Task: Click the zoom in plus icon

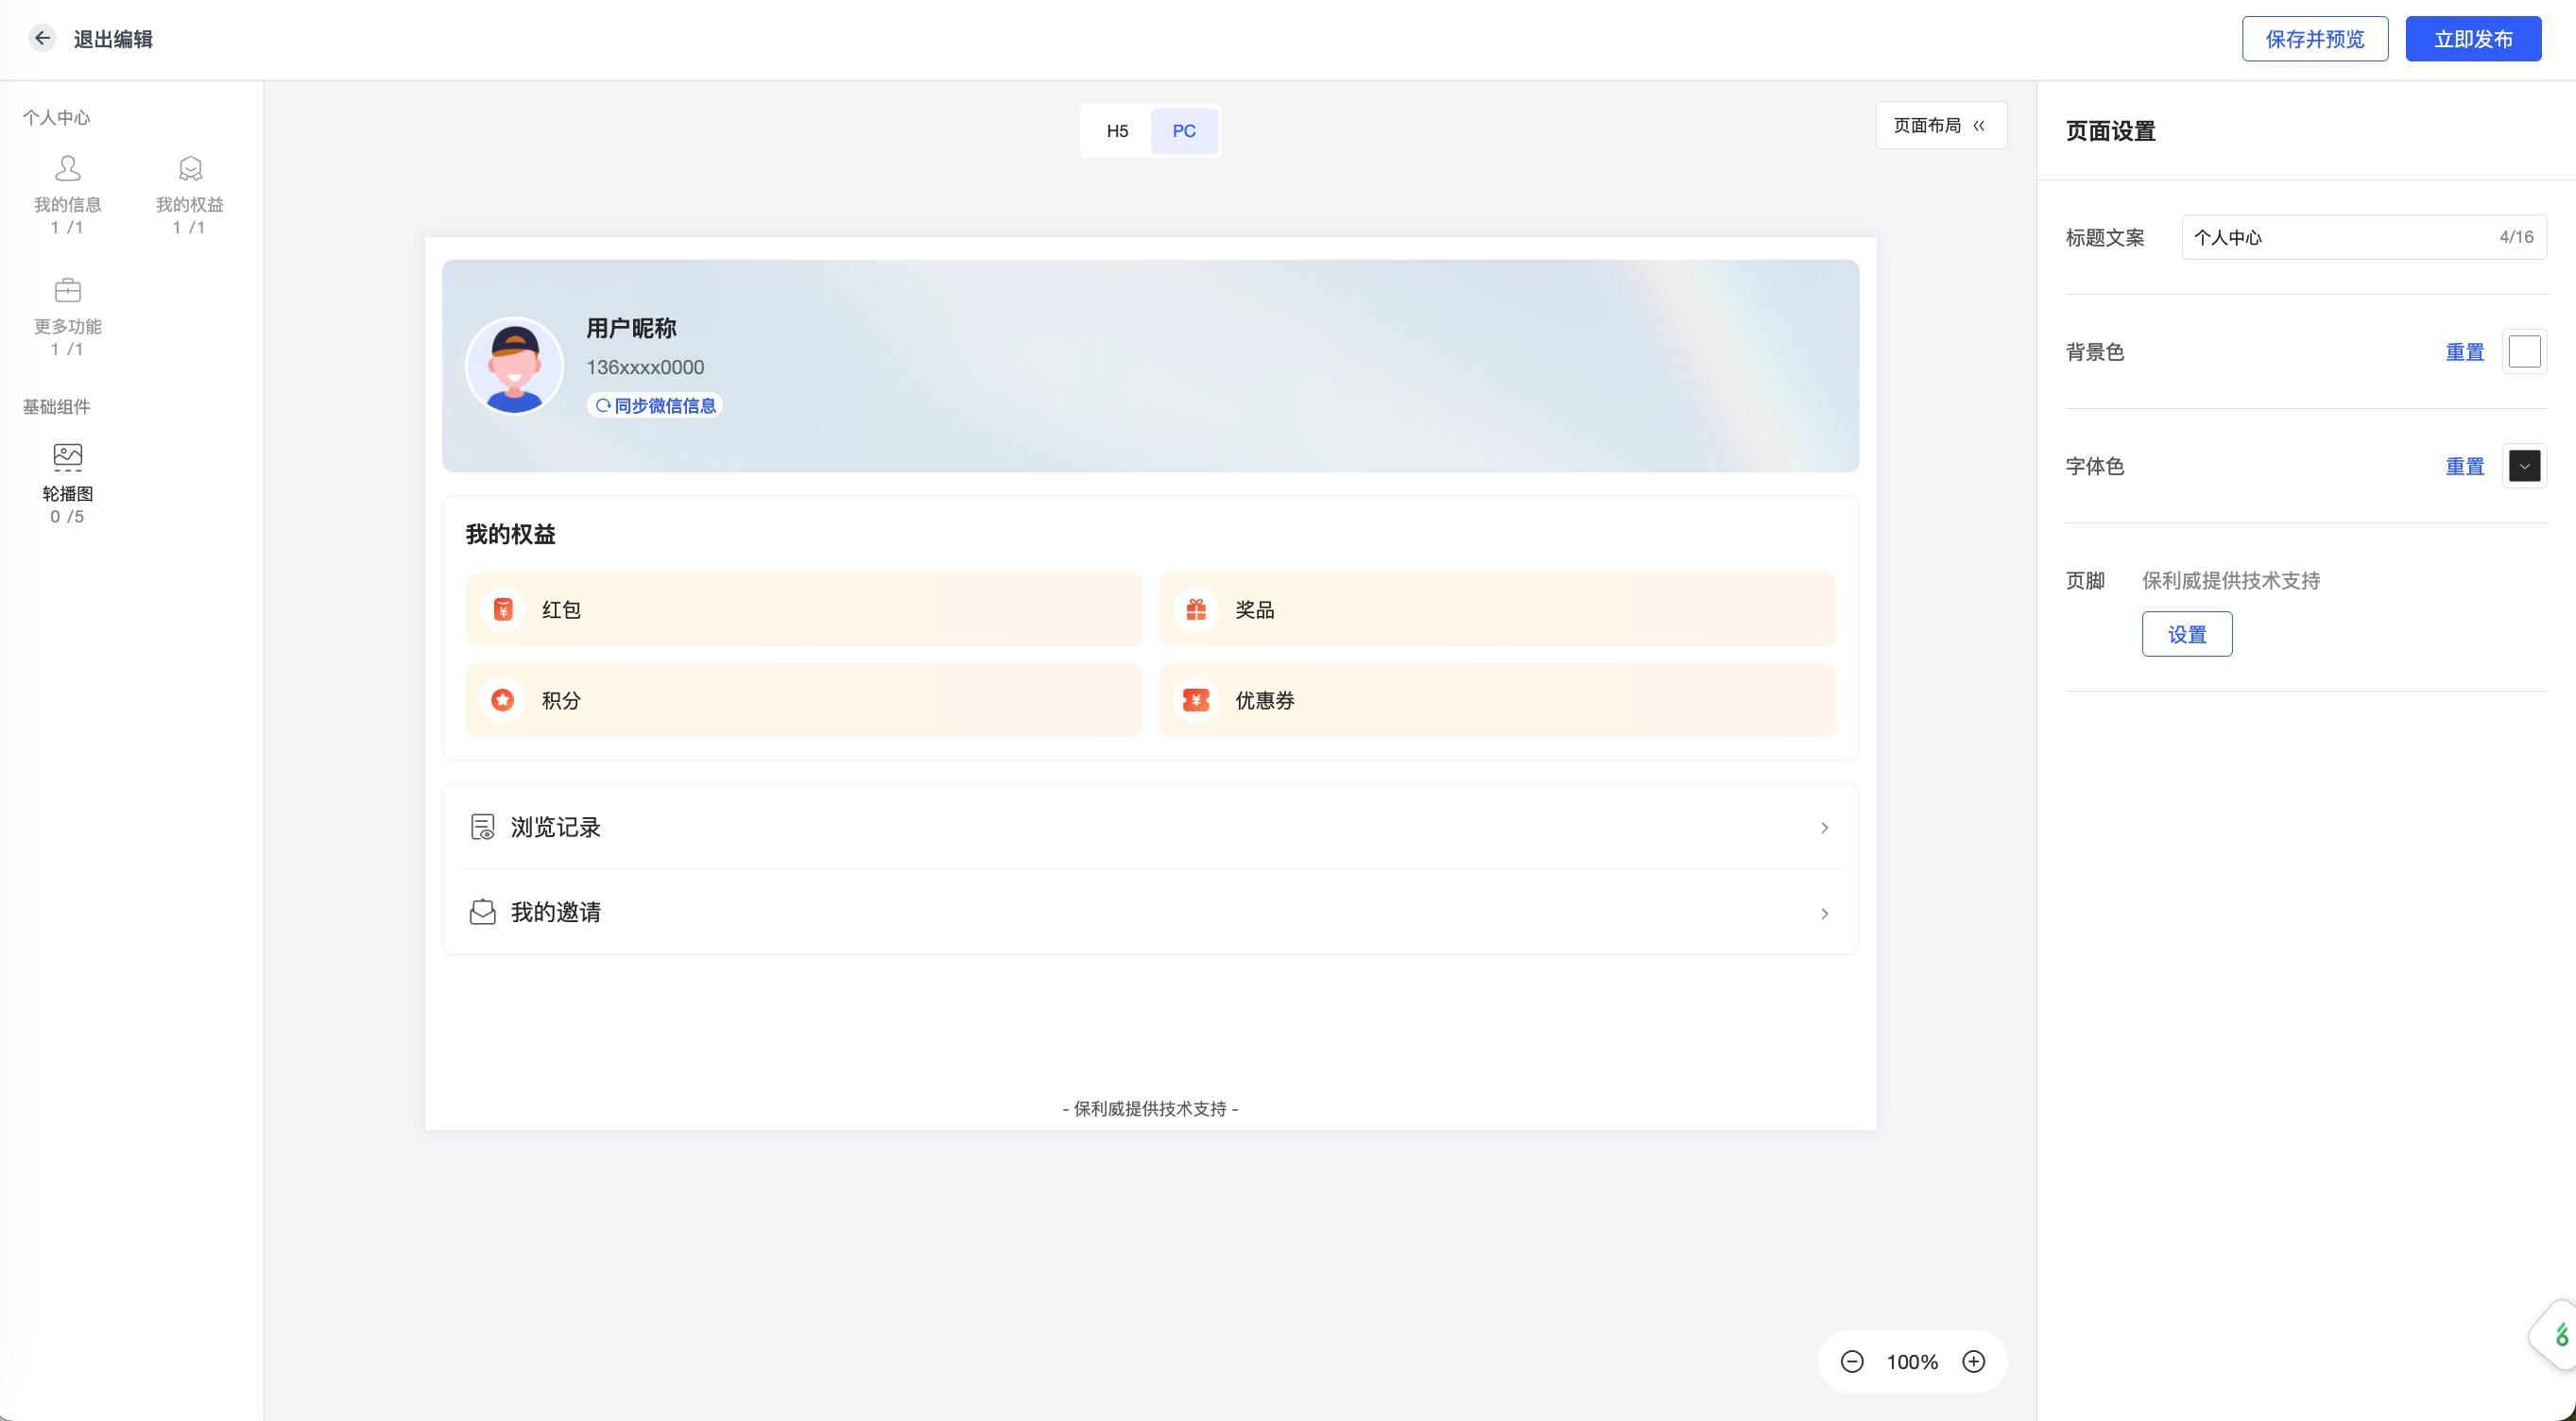Action: pos(1973,1361)
